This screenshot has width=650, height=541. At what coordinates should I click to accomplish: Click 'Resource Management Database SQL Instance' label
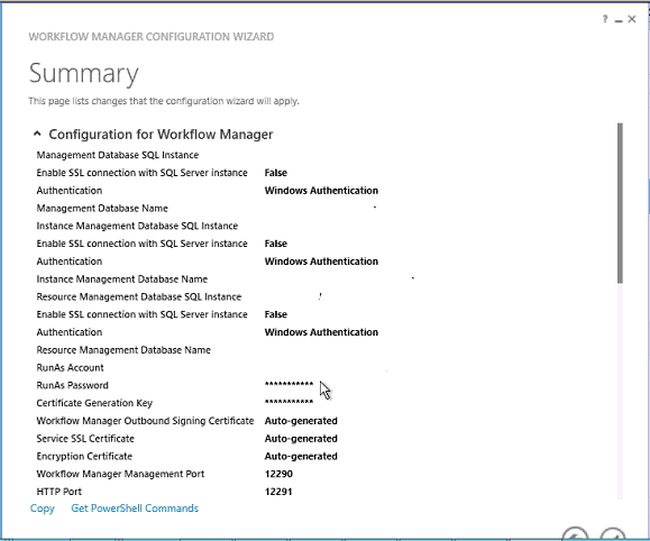coord(139,297)
